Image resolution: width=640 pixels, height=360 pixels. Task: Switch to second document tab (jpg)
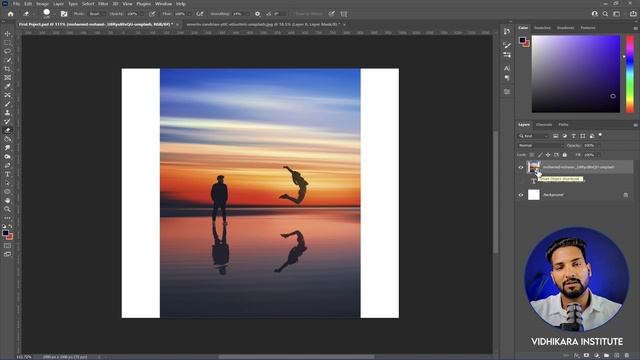[262, 24]
